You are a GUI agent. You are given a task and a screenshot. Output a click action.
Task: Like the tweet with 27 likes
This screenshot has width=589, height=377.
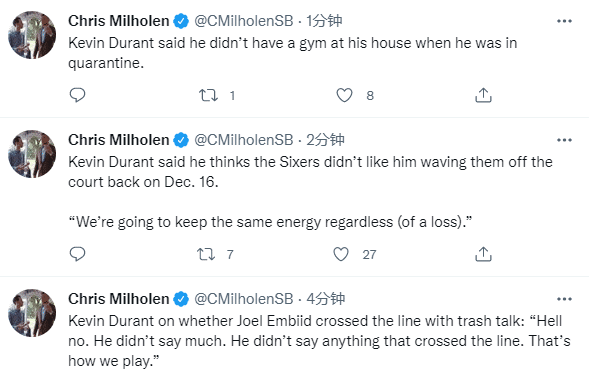point(341,255)
